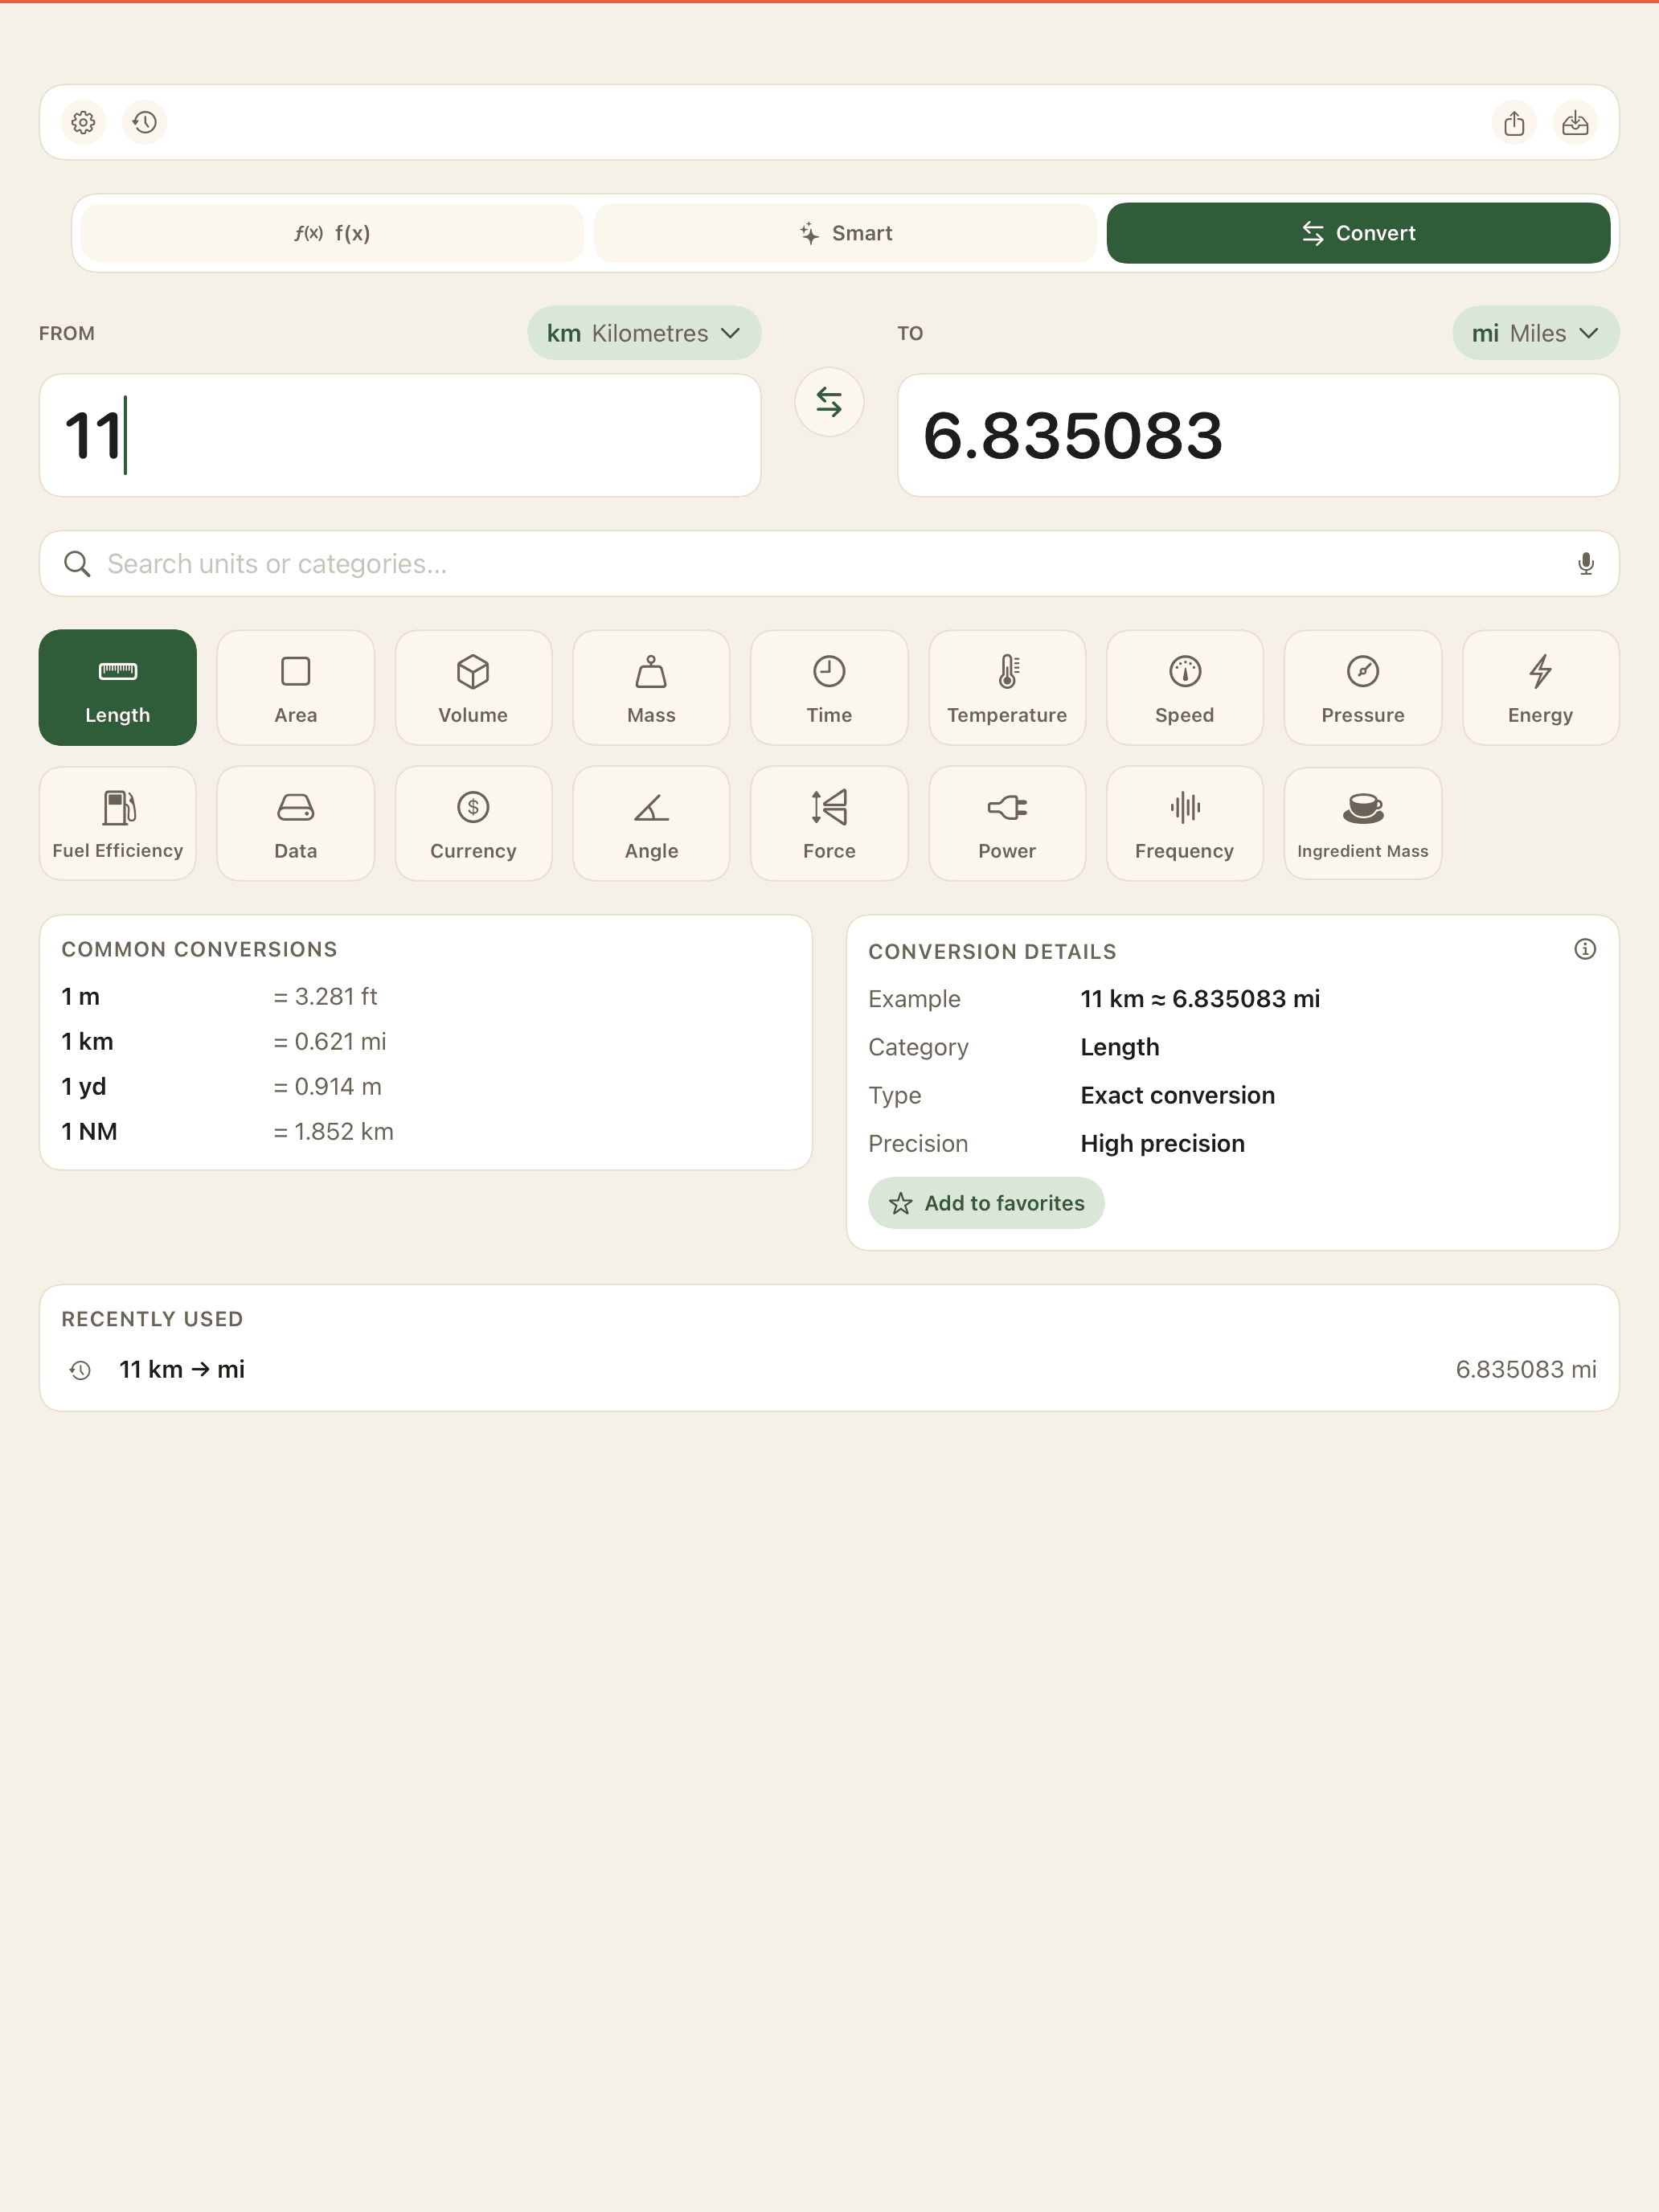Open the settings gear icon

(x=83, y=122)
